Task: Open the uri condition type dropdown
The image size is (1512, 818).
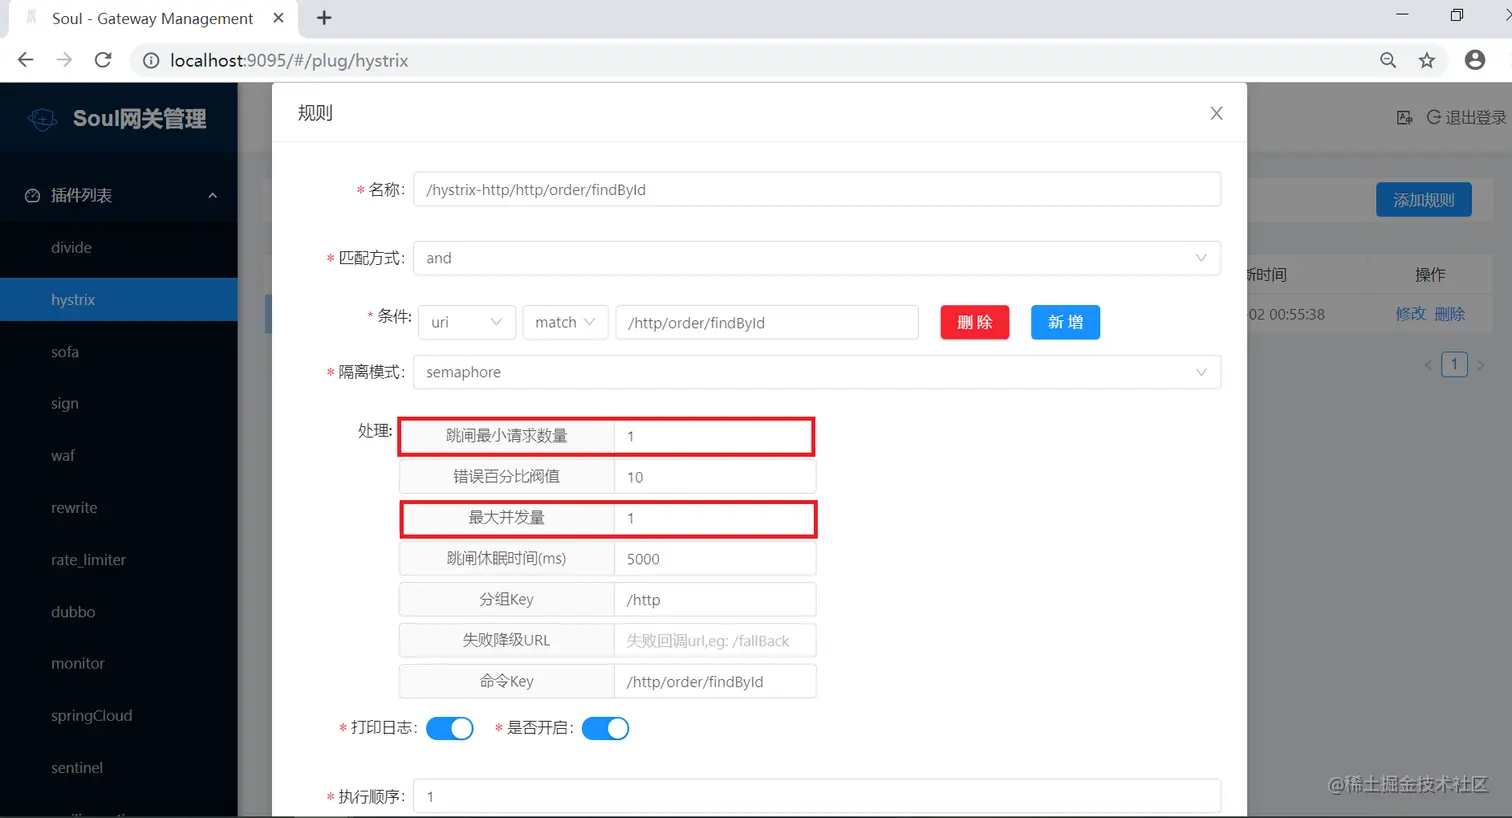Action: (x=467, y=322)
